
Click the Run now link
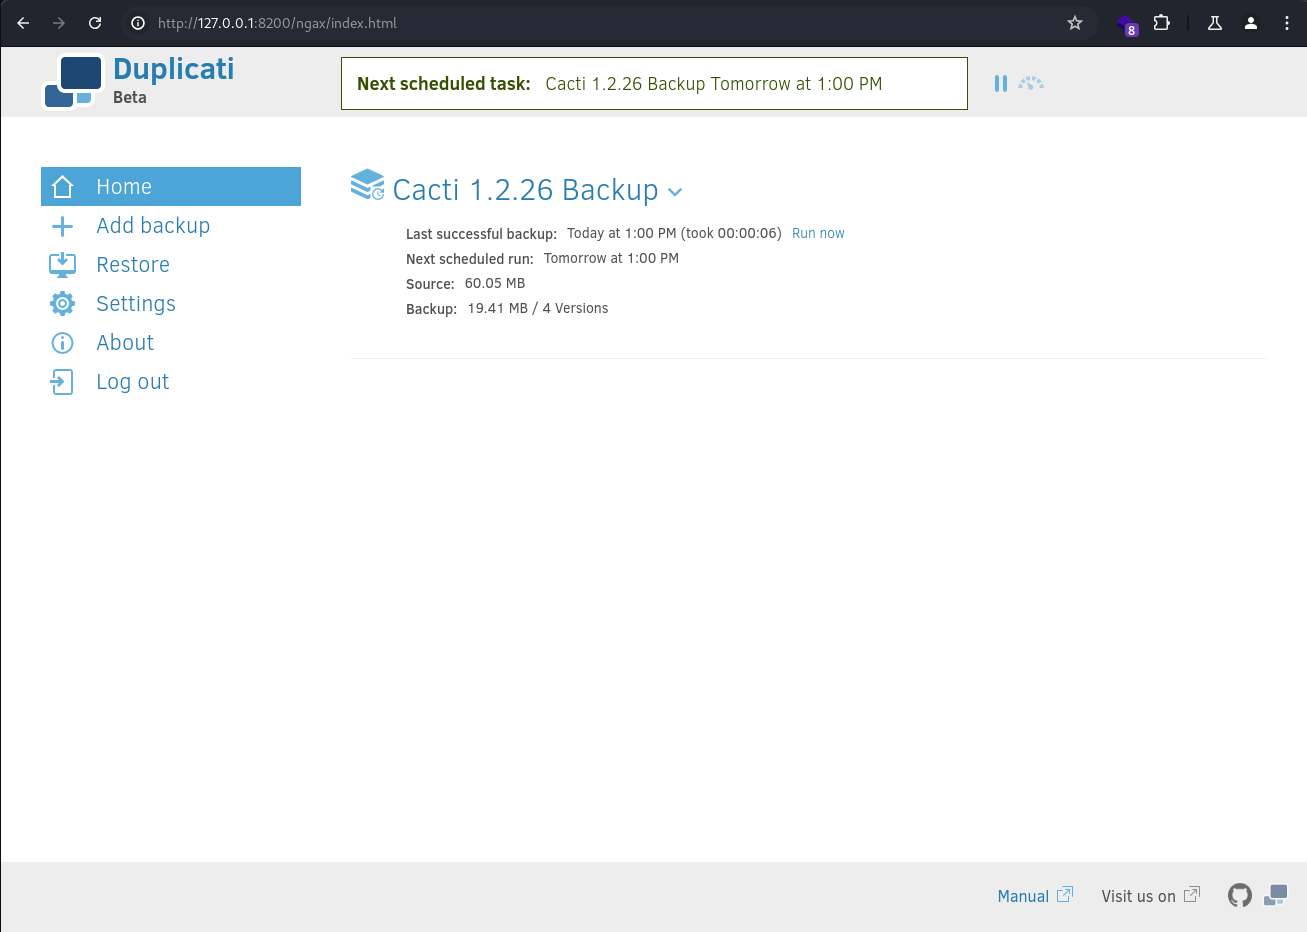(x=818, y=233)
